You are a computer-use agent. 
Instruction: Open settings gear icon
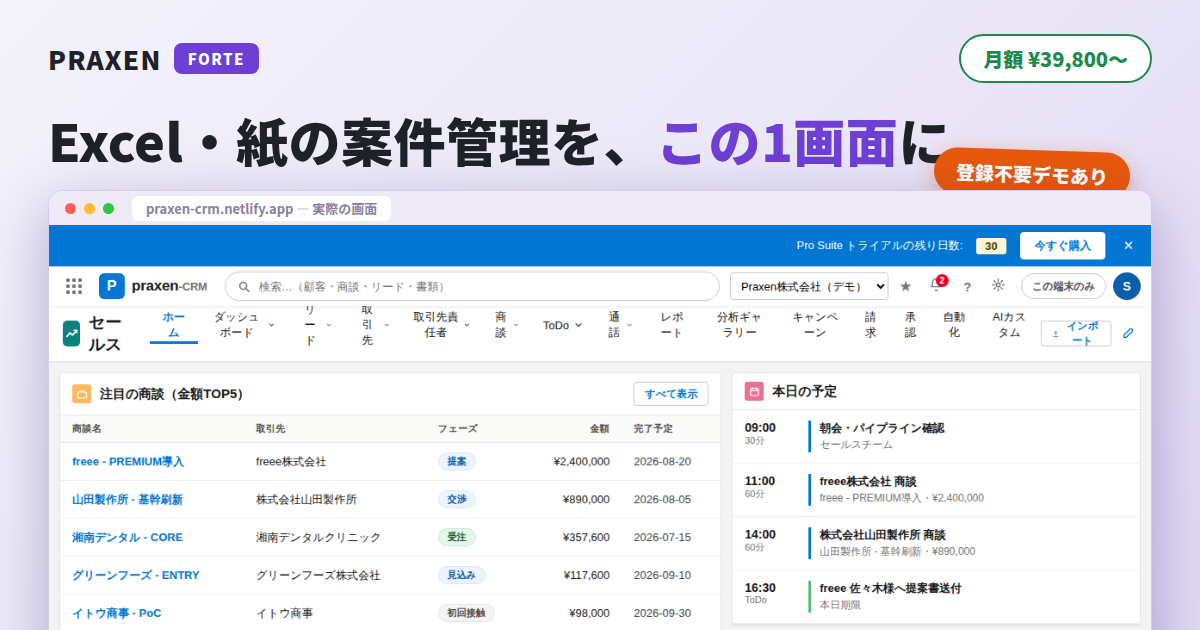coord(998,285)
